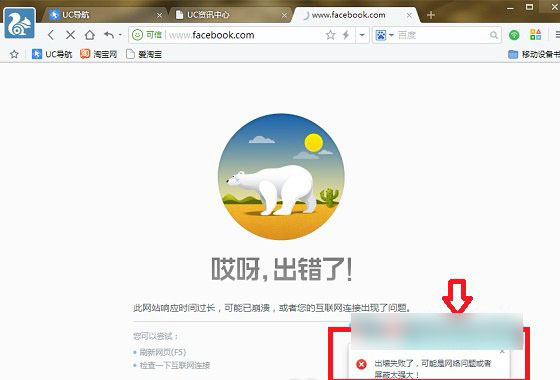Screen dimensions: 560x380
Task: Open the 爱淘宝 bookmark
Action: [x=144, y=54]
